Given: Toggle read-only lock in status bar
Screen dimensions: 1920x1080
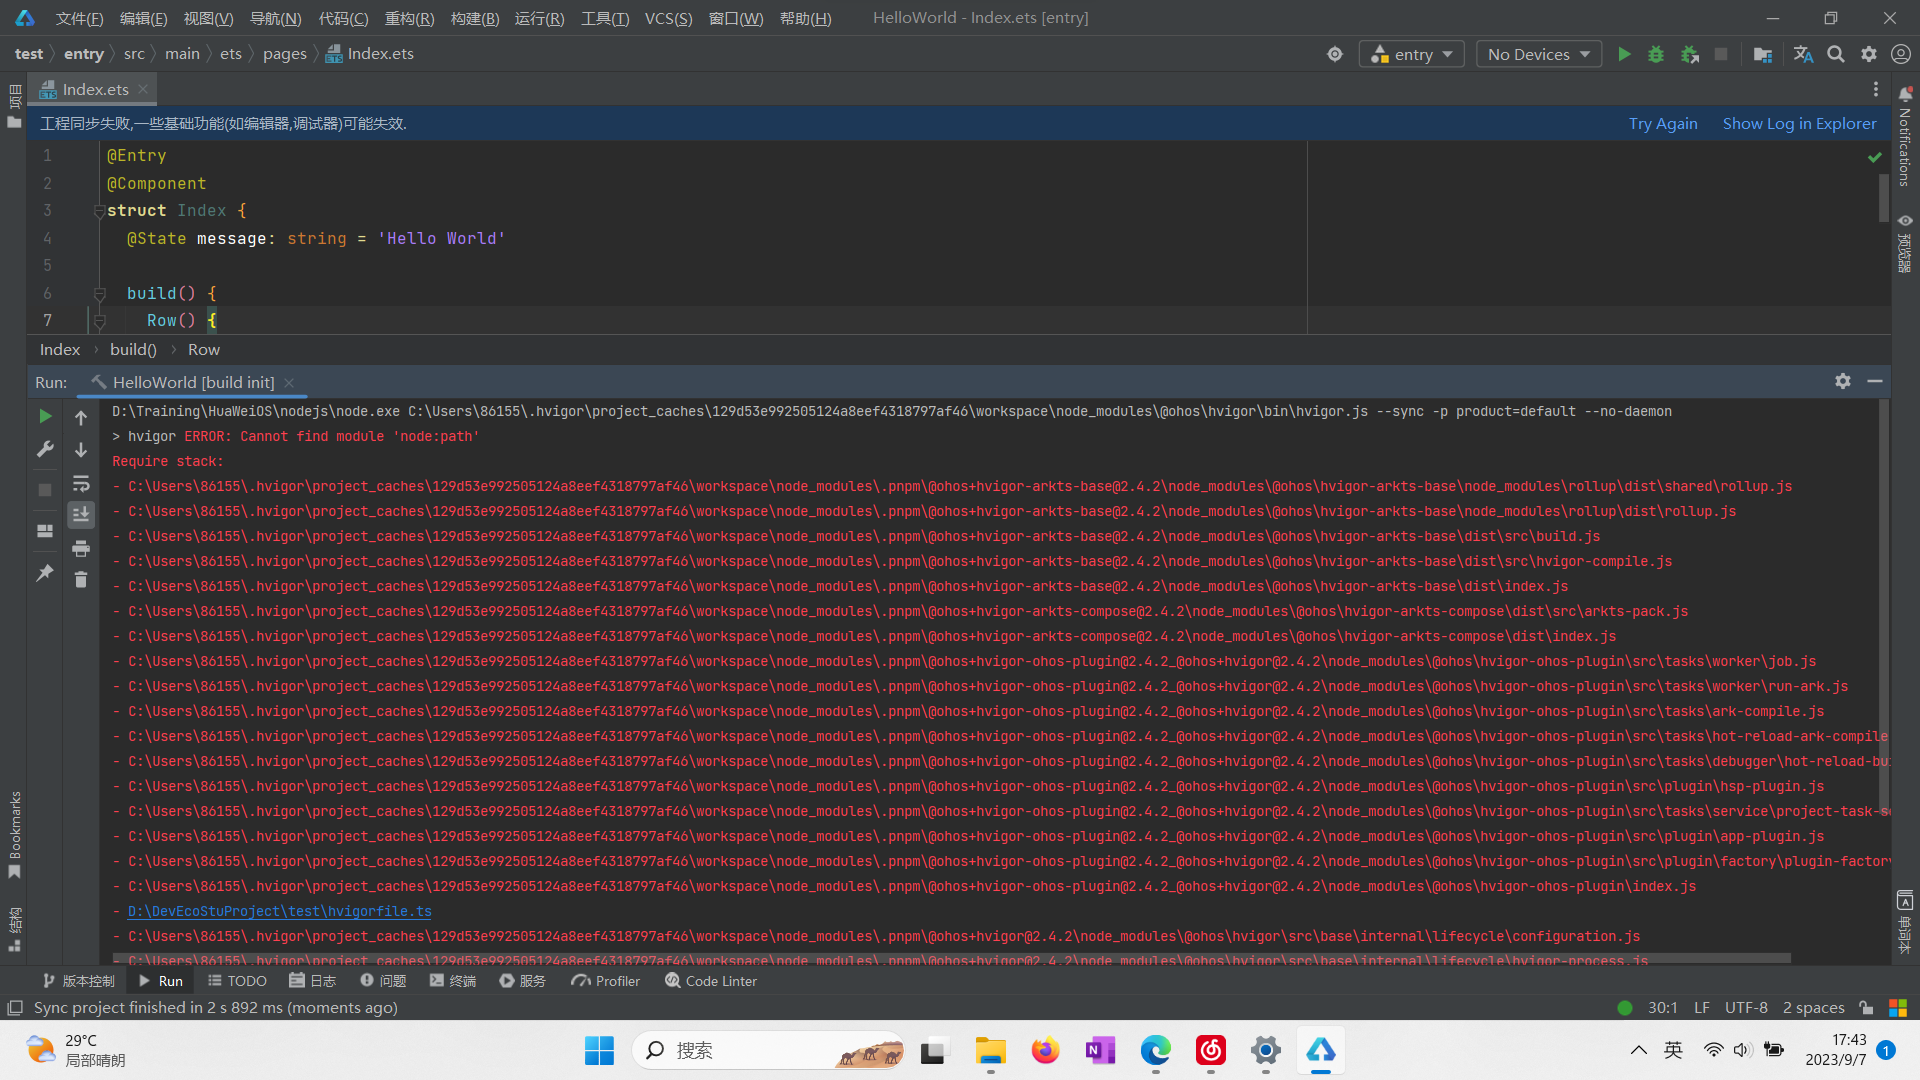Looking at the screenshot, I should [1866, 1008].
